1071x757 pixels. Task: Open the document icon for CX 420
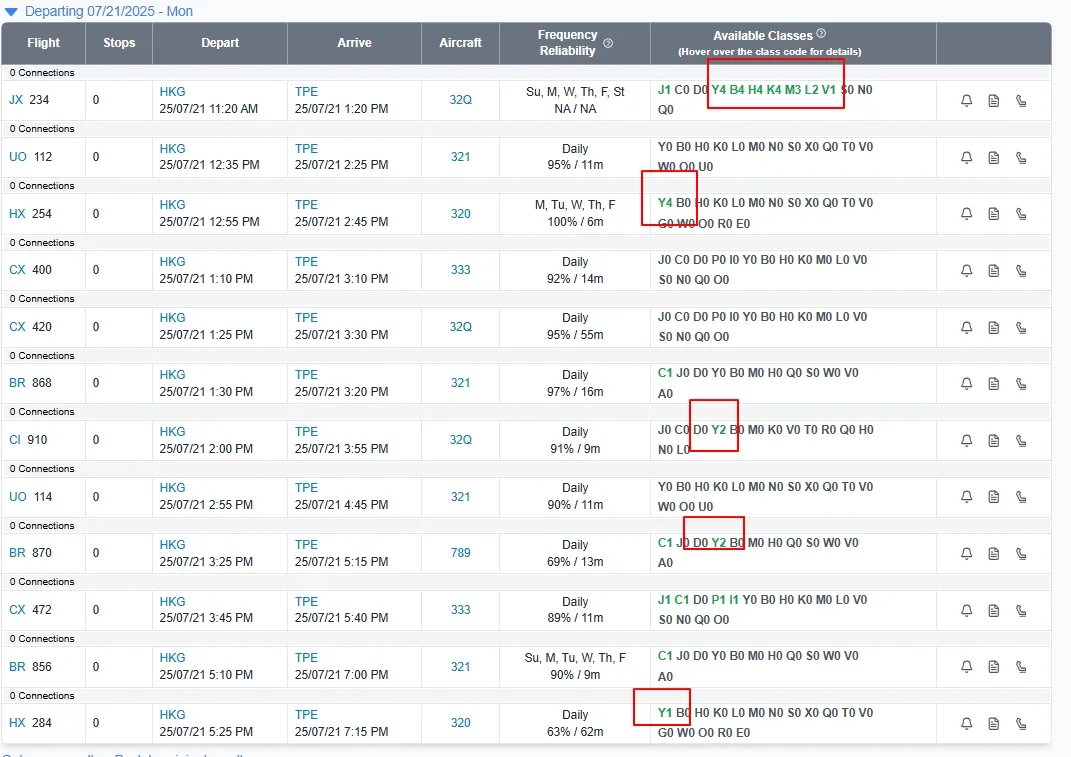[994, 327]
